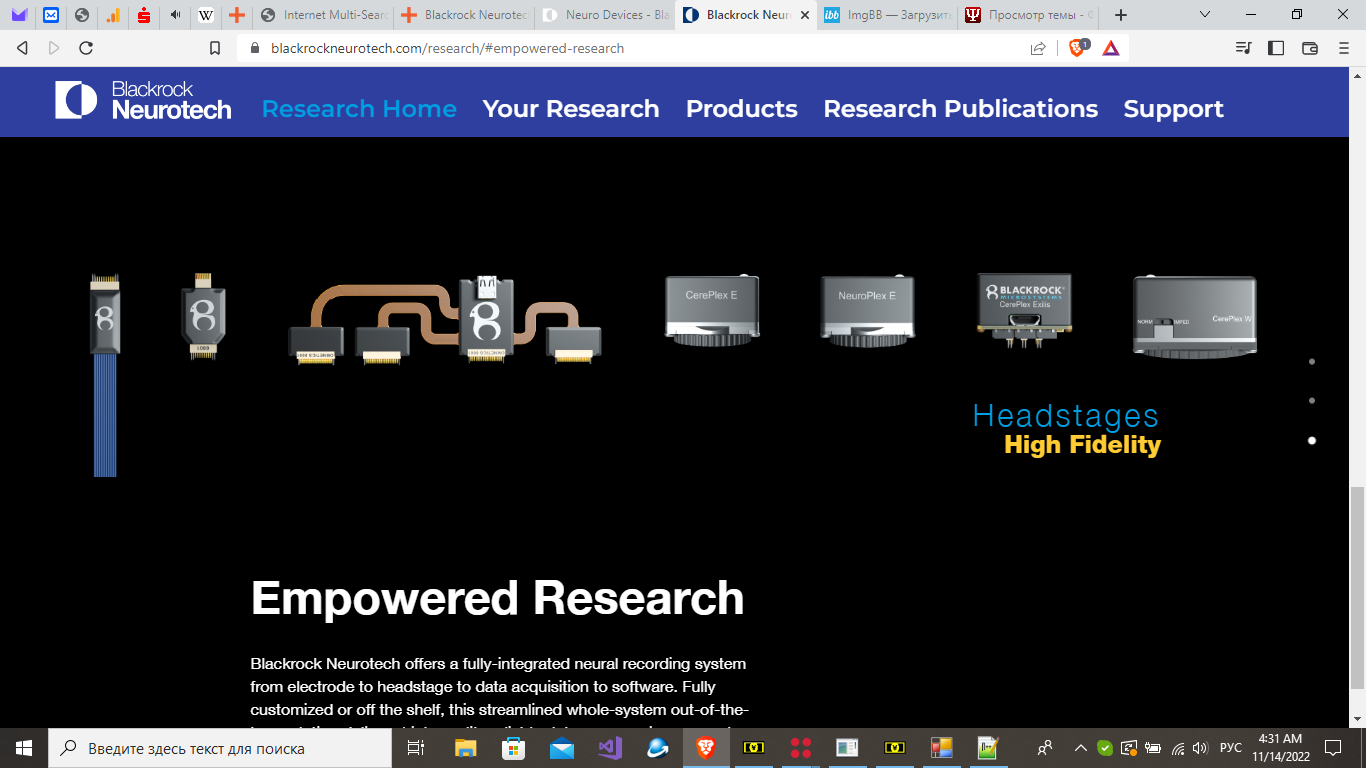The image size is (1366, 768).
Task: Open the Research Publications menu item
Action: tap(961, 109)
